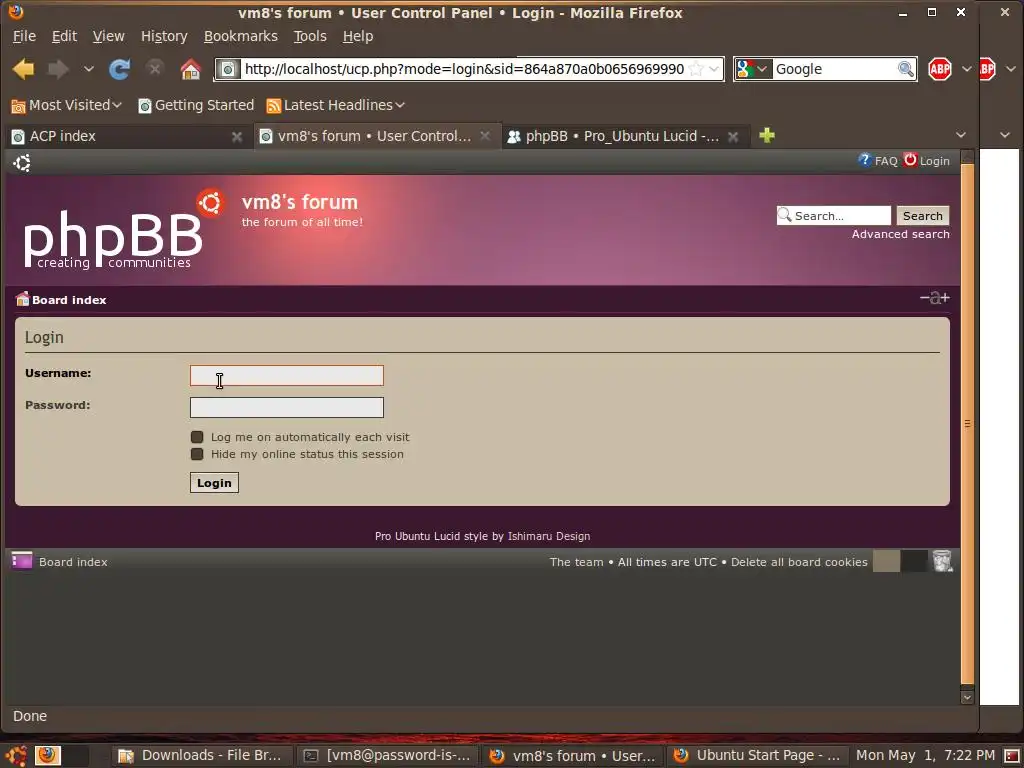Focus the Username input field

pyautogui.click(x=287, y=376)
